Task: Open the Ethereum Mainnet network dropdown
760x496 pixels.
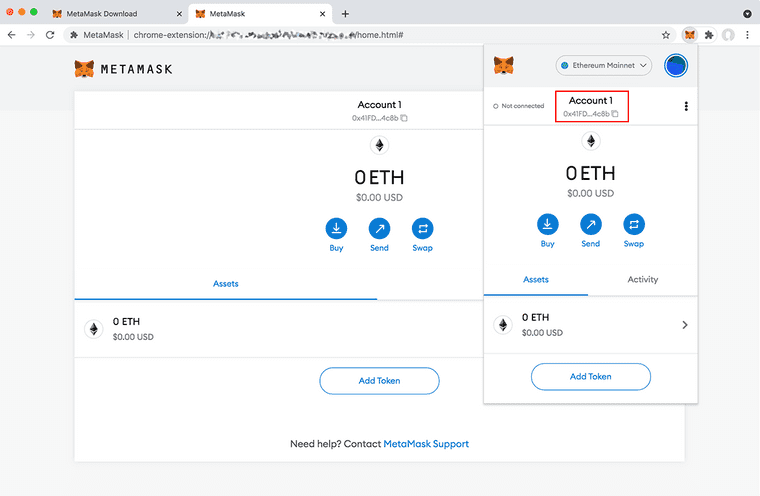Action: click(603, 65)
